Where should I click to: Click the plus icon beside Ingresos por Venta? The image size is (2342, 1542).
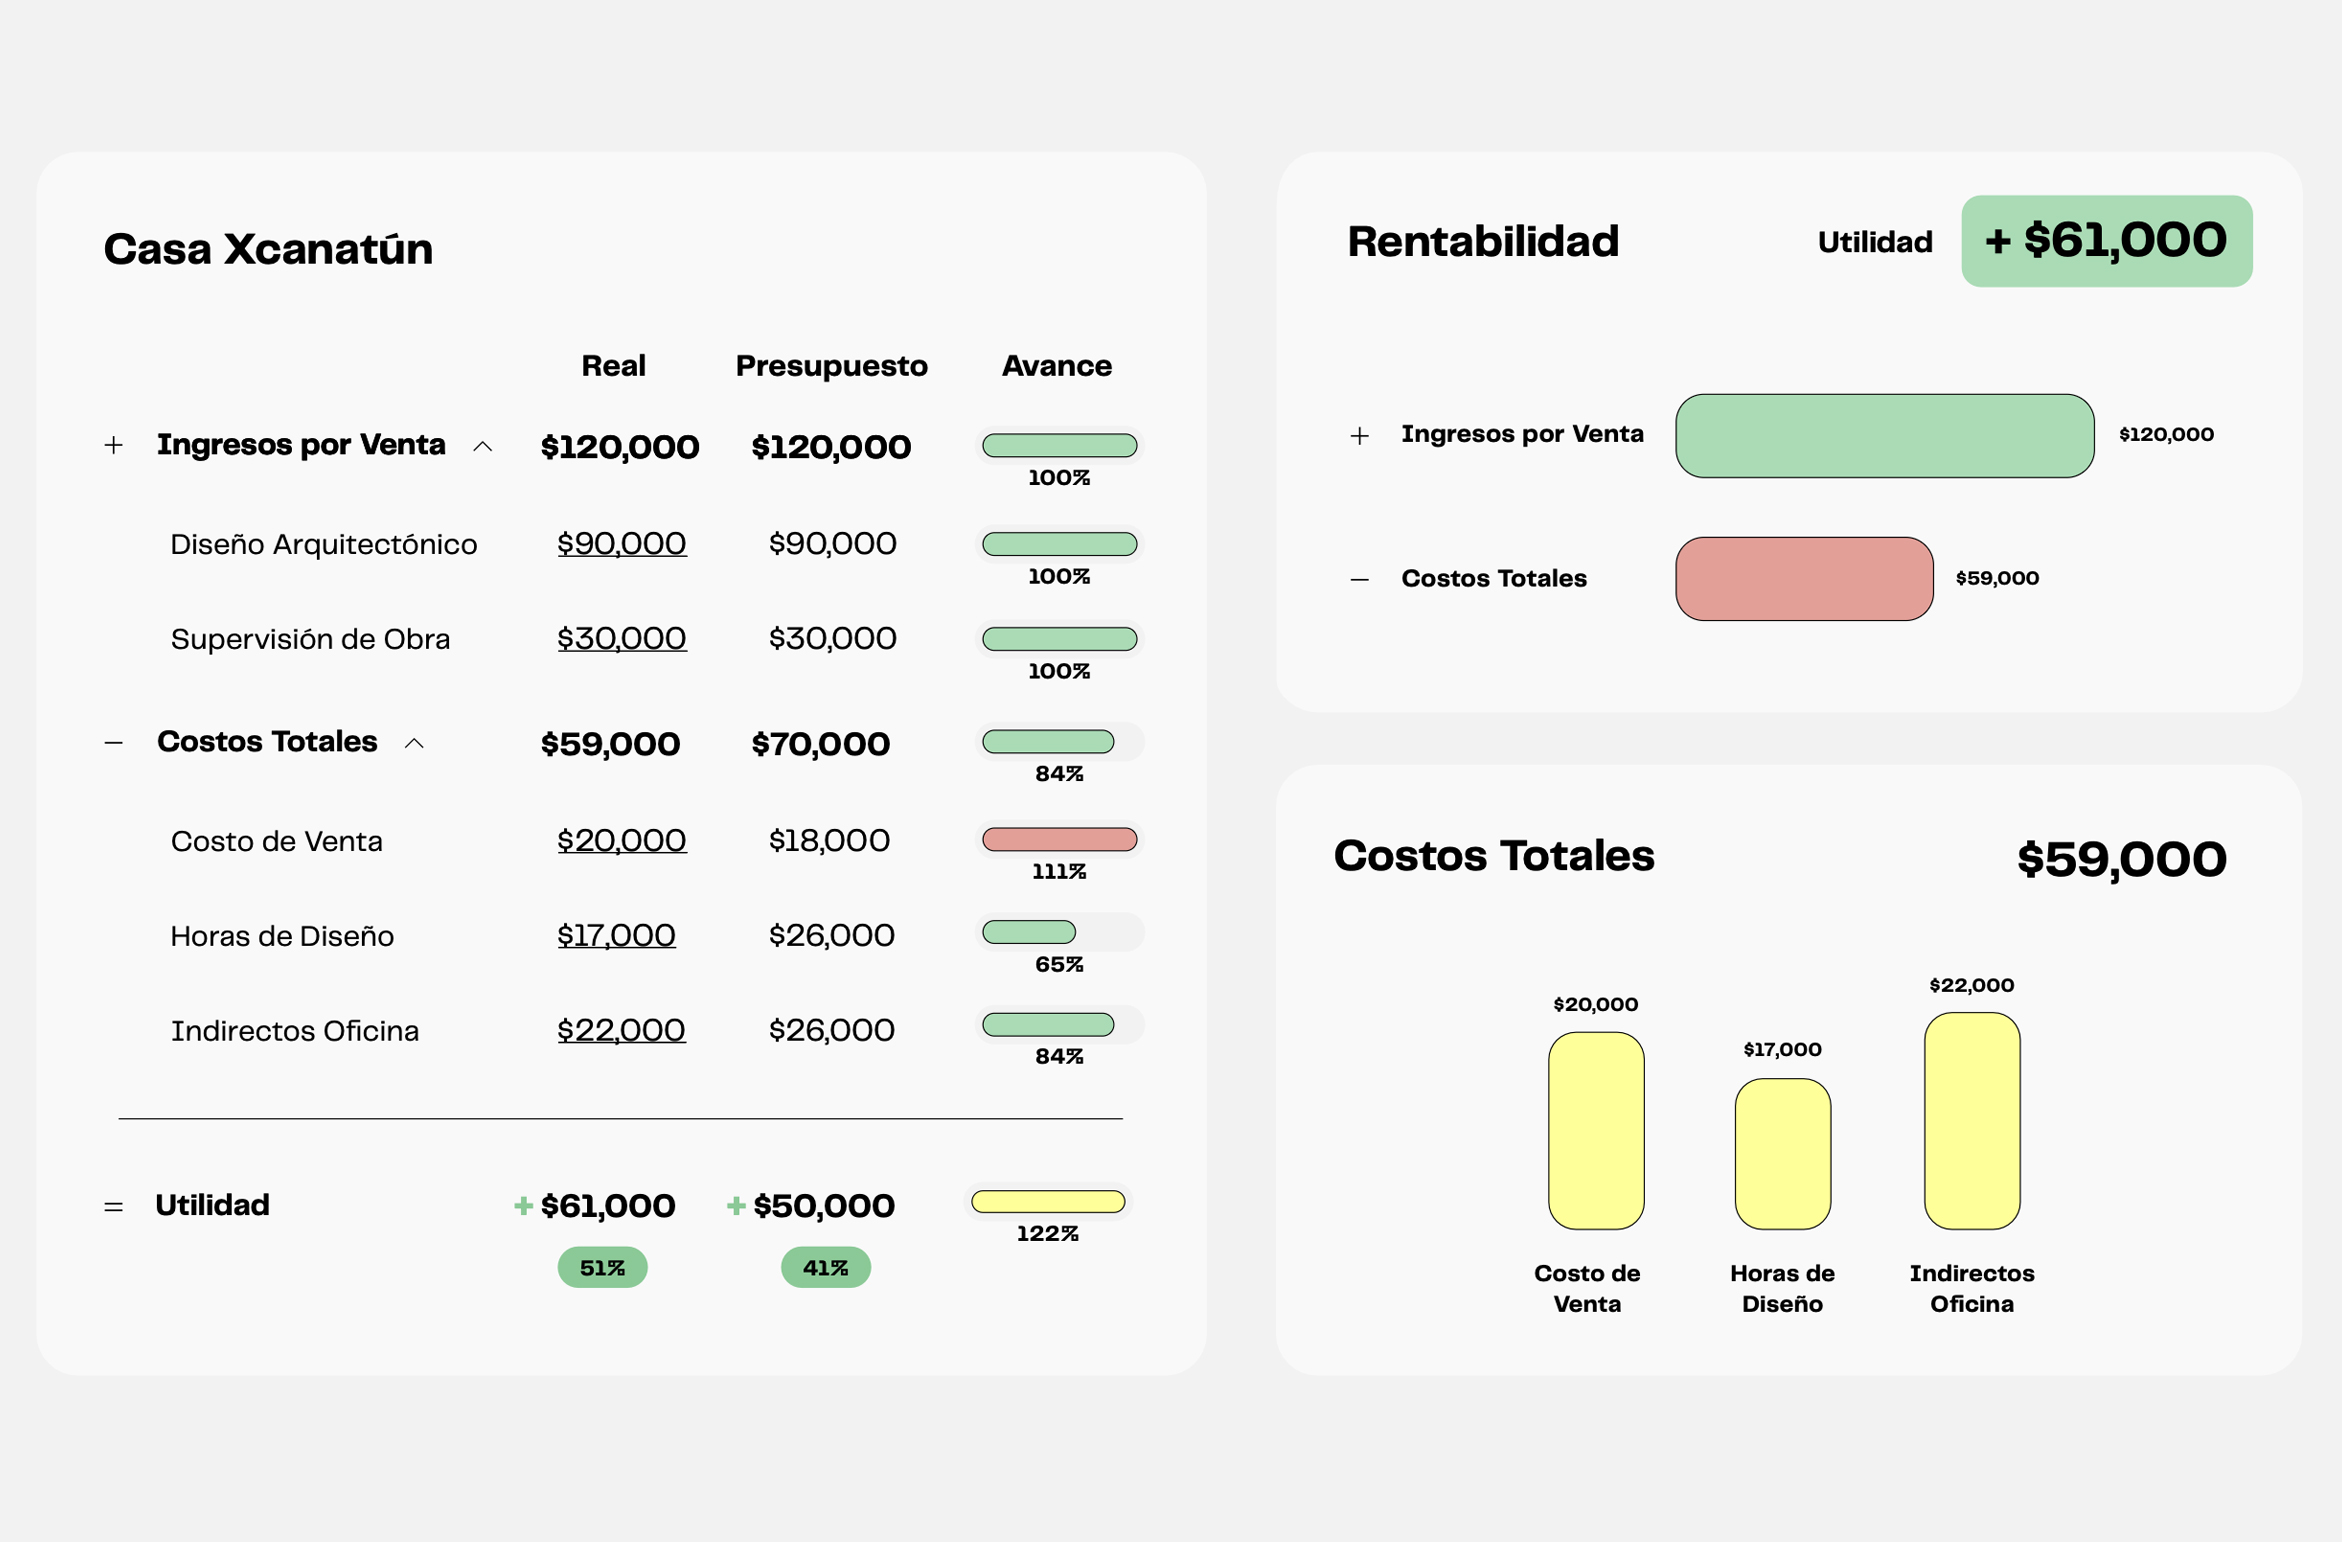coord(114,445)
